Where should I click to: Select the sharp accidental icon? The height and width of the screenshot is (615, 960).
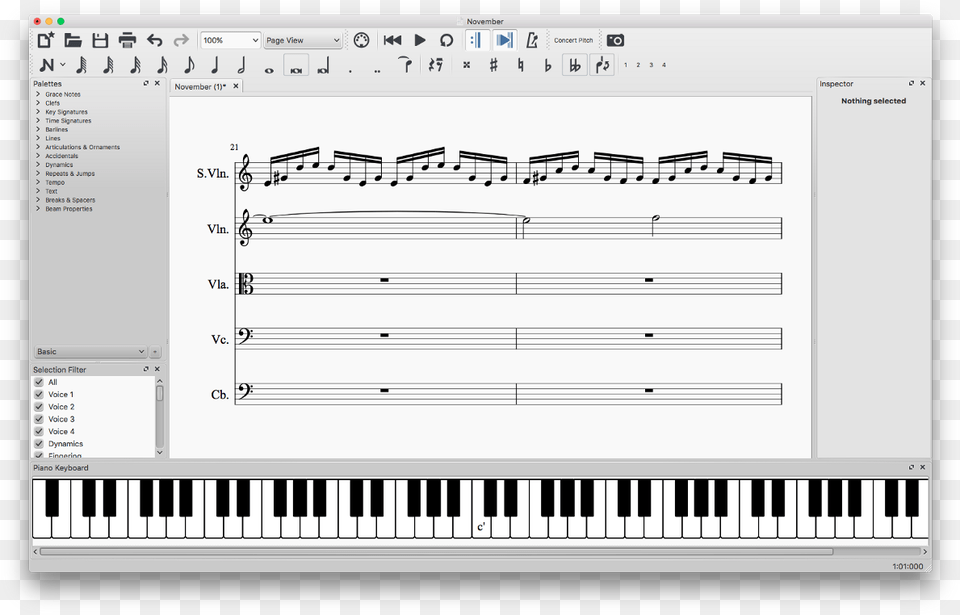(493, 65)
